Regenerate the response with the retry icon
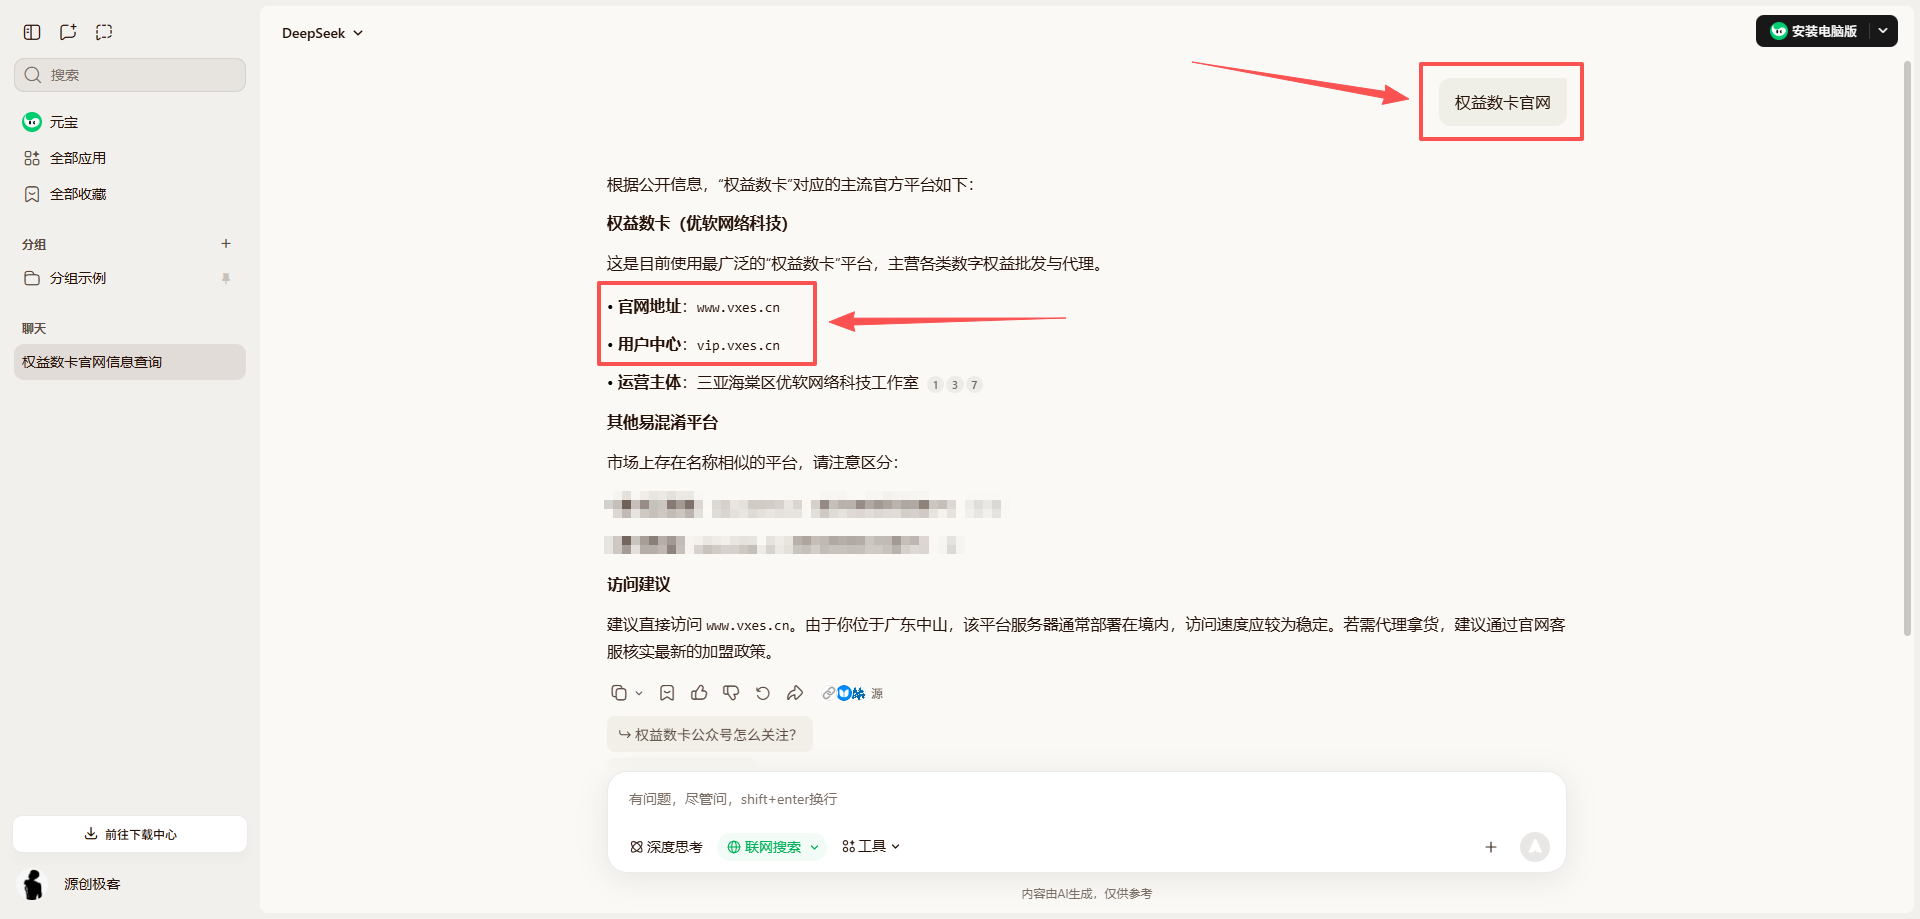This screenshot has width=1920, height=919. 763,692
